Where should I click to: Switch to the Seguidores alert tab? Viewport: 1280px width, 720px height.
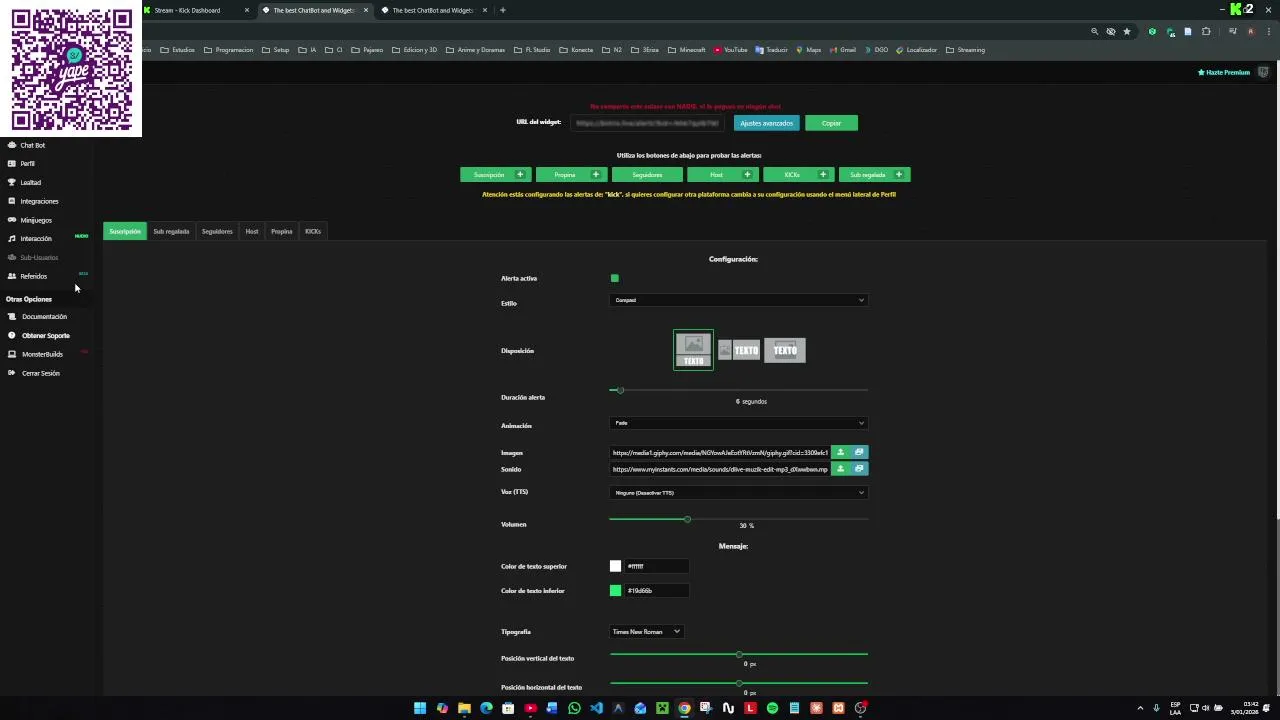coord(217,231)
